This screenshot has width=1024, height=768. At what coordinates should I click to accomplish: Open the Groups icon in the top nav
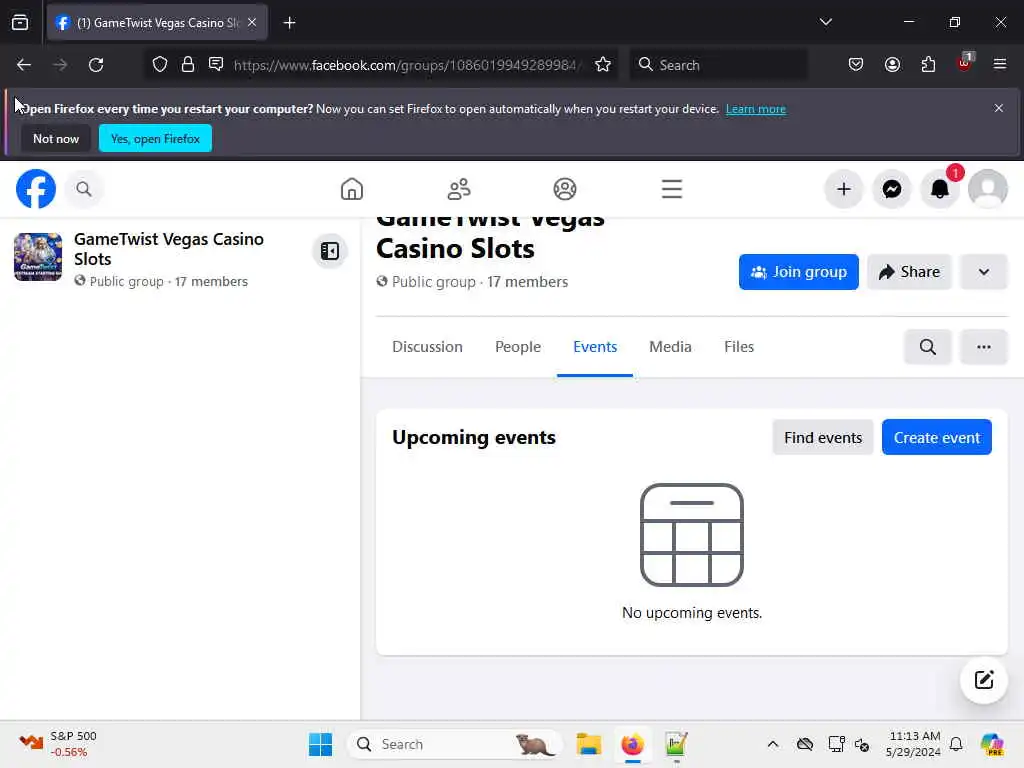[565, 189]
